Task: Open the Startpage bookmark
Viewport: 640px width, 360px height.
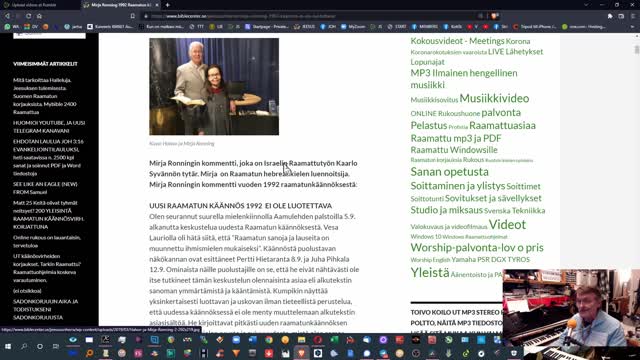Action: tap(267, 27)
